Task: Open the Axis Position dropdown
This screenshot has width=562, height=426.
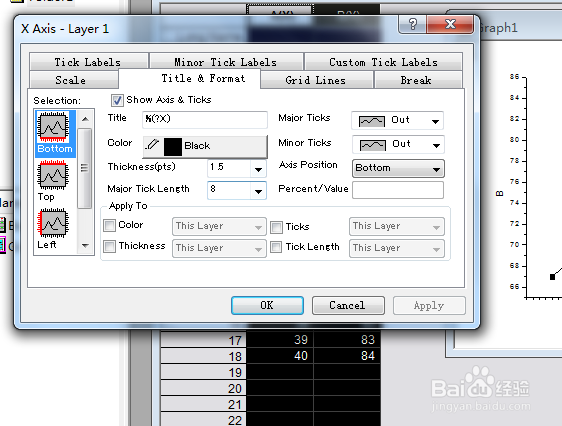Action: [x=398, y=168]
